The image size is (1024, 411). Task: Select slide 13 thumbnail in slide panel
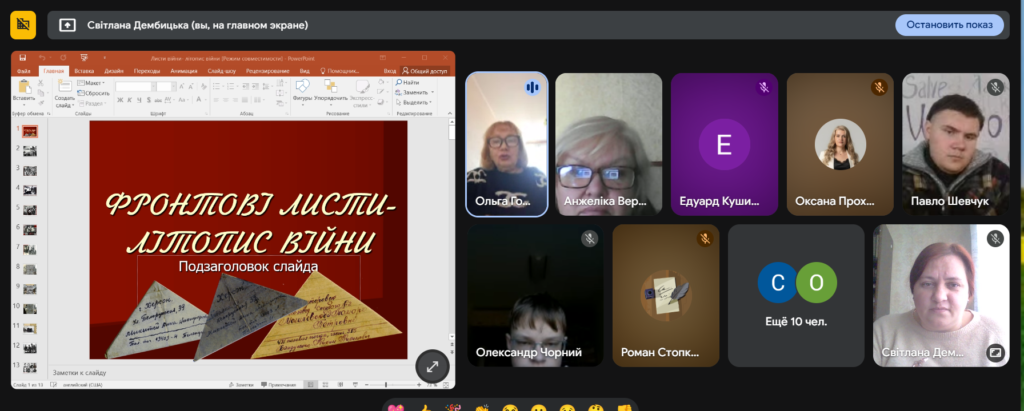click(29, 369)
